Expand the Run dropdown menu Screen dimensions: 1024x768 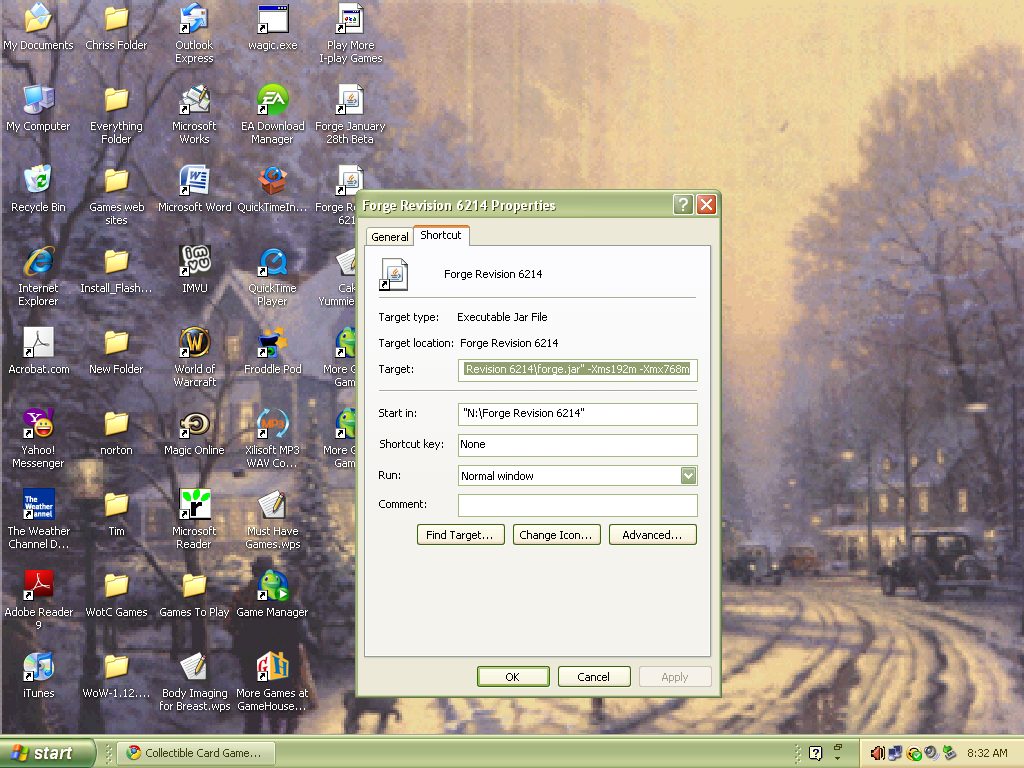click(688, 476)
